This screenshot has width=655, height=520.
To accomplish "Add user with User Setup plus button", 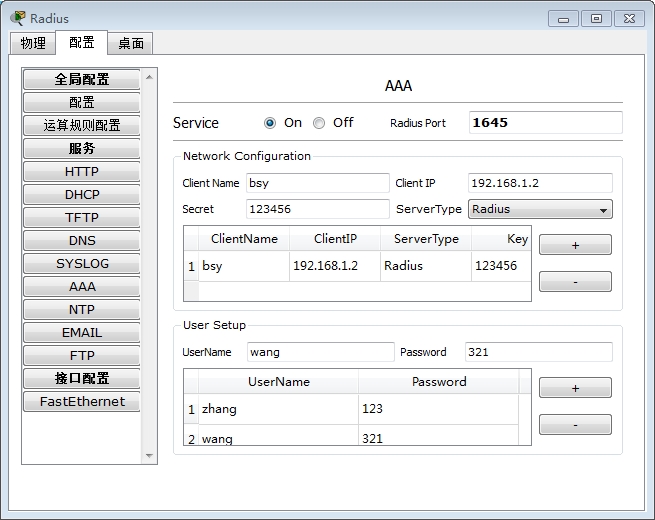I will coord(575,388).
